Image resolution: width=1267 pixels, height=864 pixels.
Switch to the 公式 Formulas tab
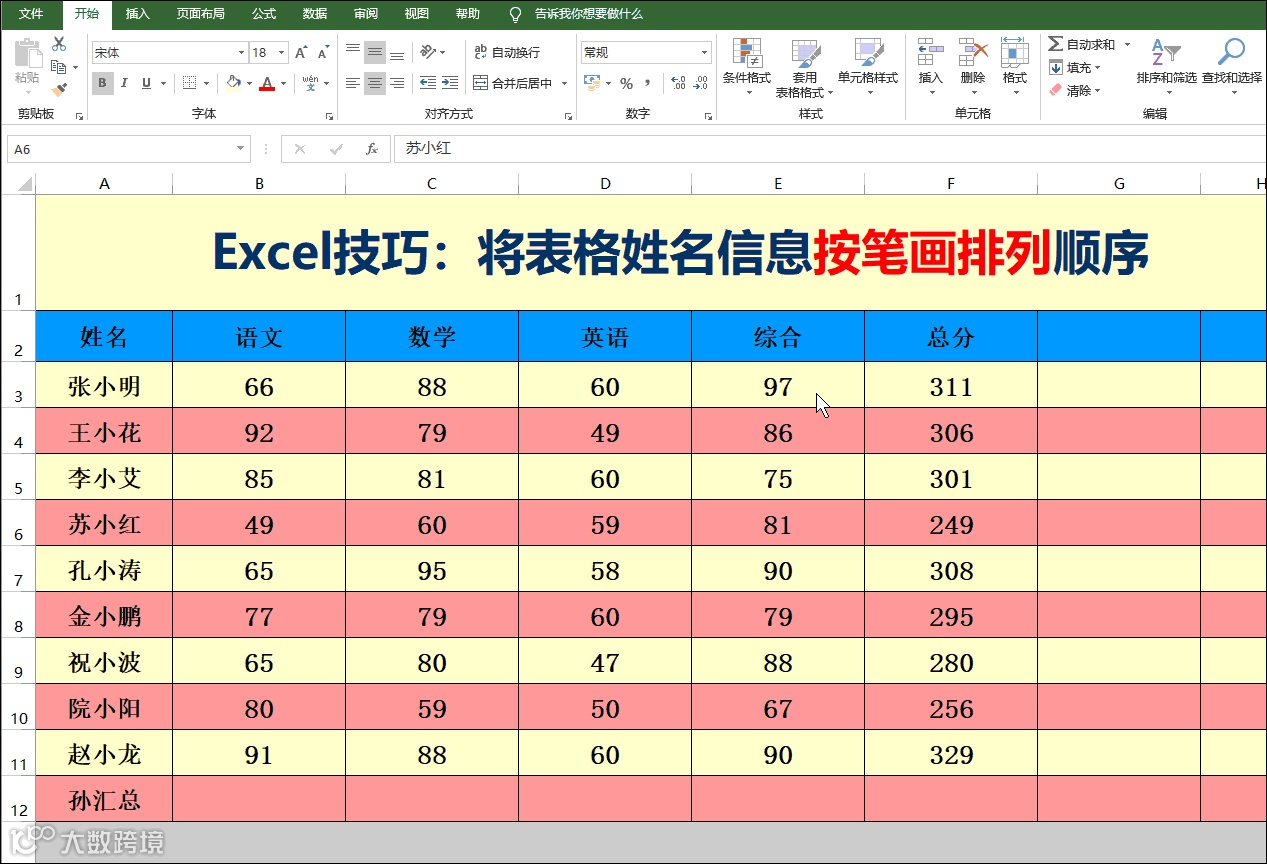pyautogui.click(x=264, y=14)
